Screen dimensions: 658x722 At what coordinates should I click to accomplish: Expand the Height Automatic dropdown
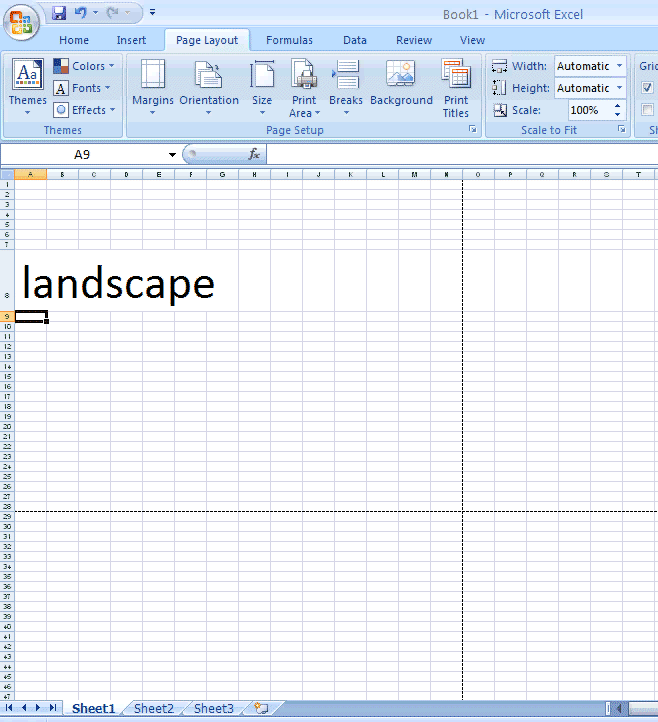(x=620, y=87)
